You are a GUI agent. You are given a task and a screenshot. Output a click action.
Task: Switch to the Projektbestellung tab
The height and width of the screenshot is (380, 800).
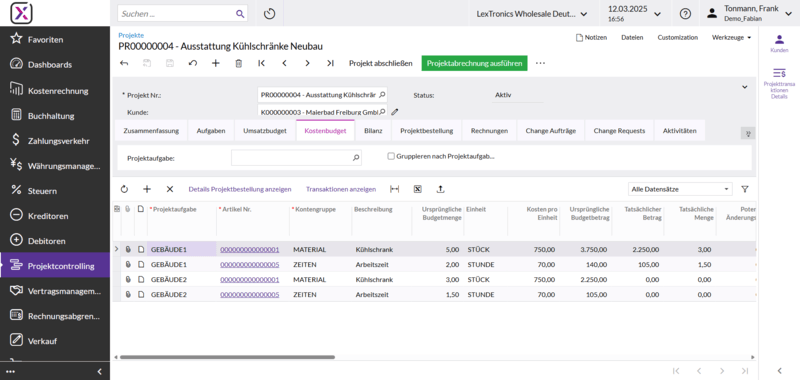coord(427,131)
